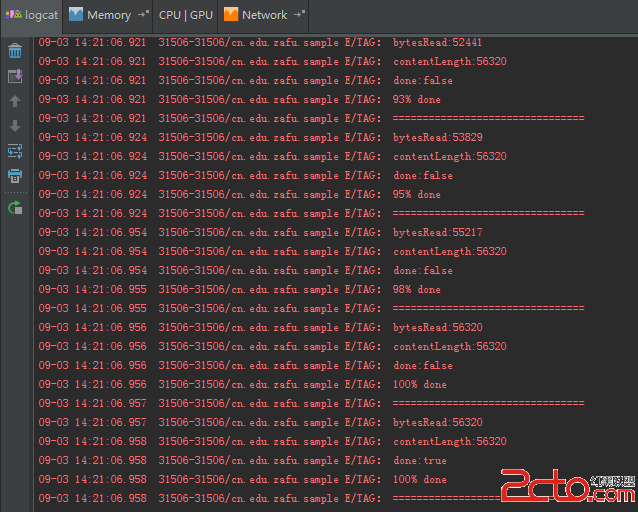Screen dimensions: 638x512
Task: Select done:false line stamped 14:21:06.924
Action: coord(246,175)
